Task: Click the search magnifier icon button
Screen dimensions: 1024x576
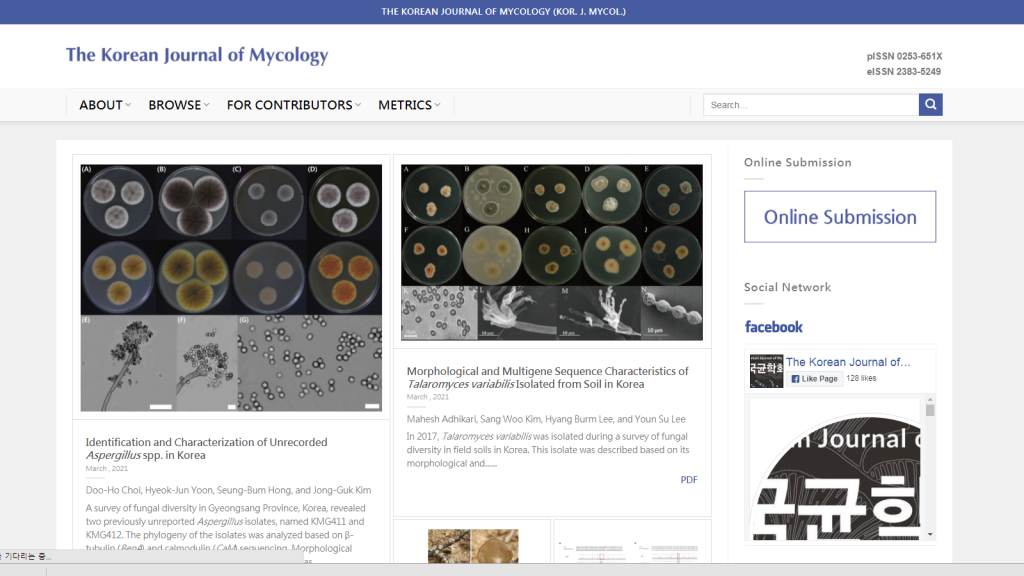Action: (930, 104)
